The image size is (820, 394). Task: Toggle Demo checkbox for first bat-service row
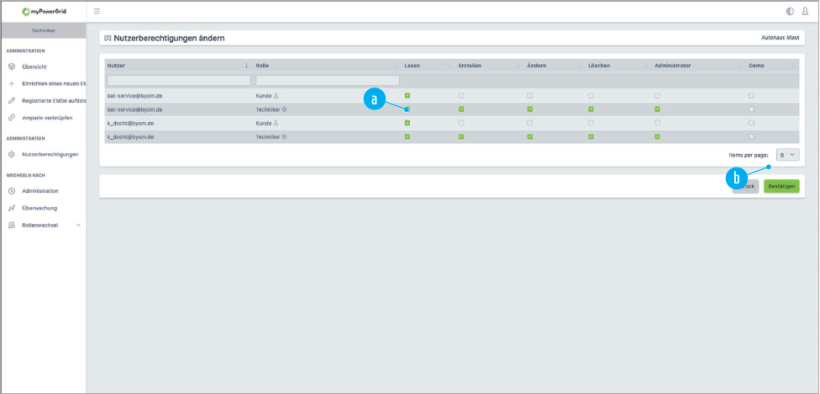coord(751,96)
